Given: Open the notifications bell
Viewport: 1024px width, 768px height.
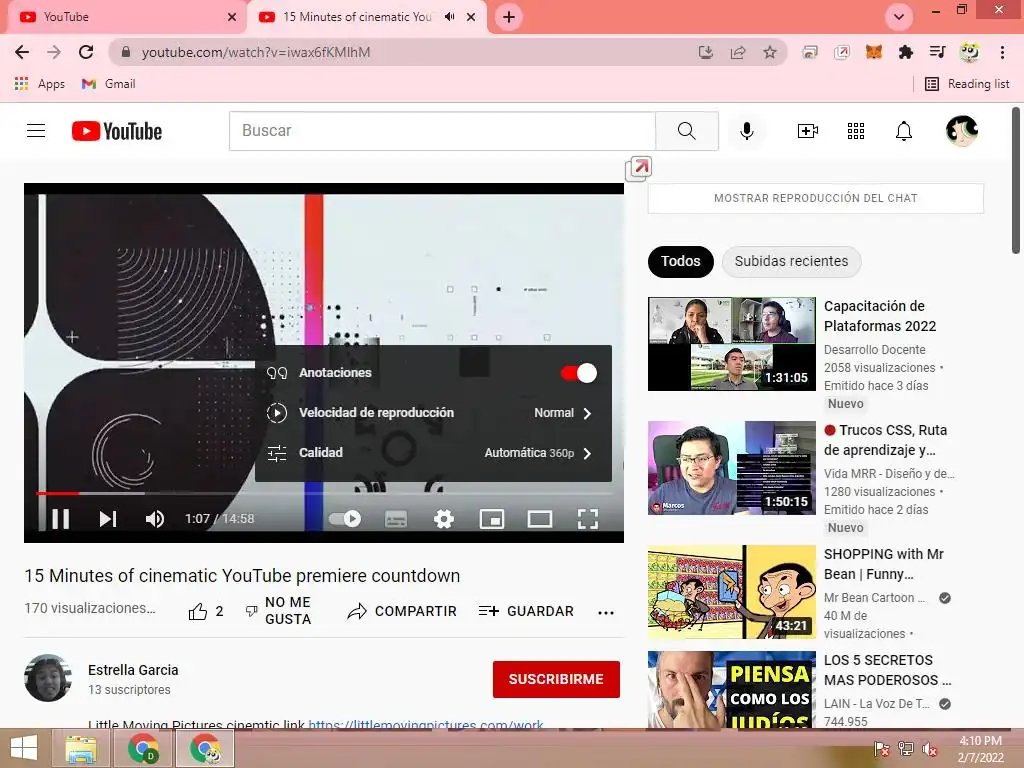Looking at the screenshot, I should click(x=904, y=131).
